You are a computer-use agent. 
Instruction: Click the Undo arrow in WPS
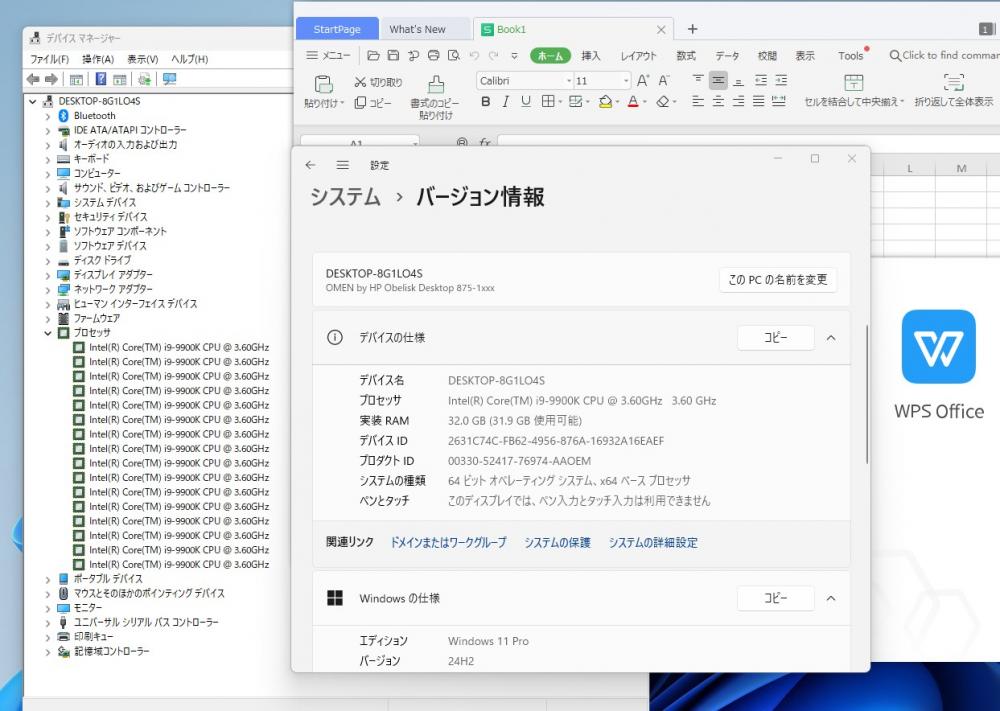(474, 55)
